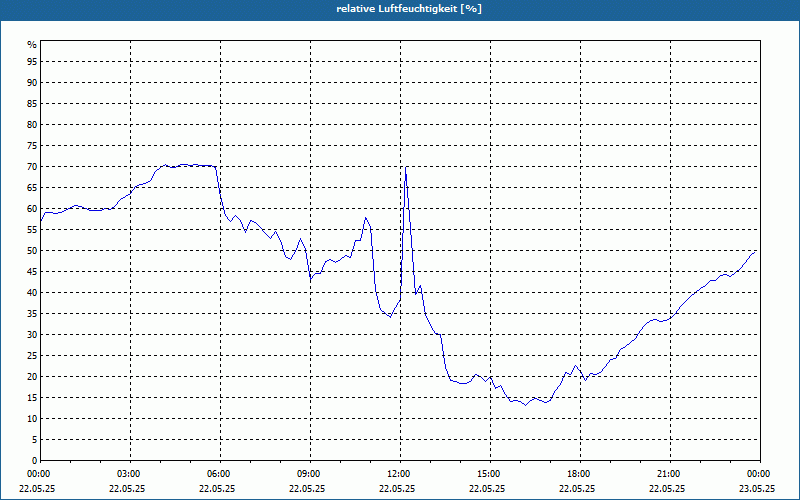Click the '85' y-axis label

click(32, 104)
